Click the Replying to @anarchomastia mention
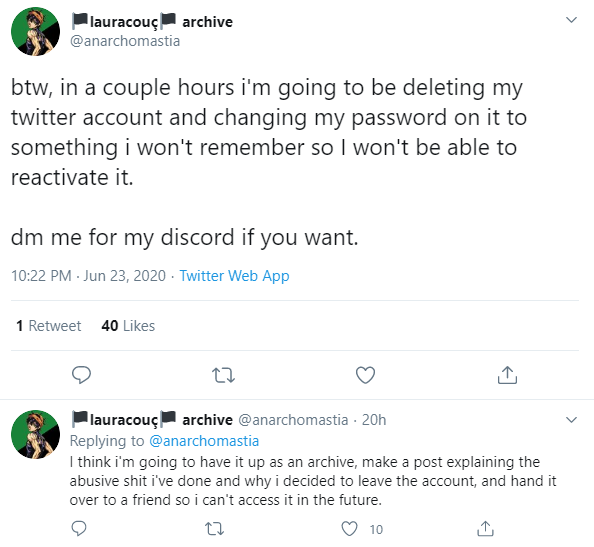Viewport: 594px width, 547px height. [204, 441]
